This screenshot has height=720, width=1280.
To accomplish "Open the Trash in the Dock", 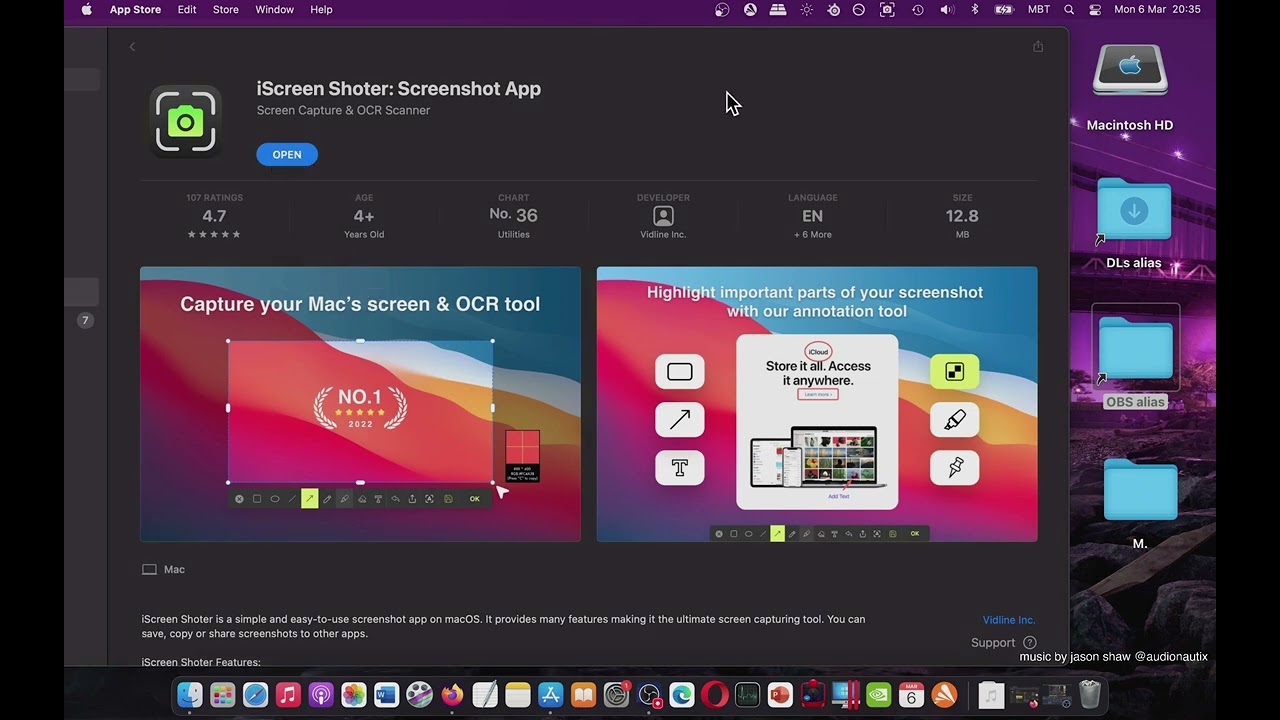I will point(1090,694).
